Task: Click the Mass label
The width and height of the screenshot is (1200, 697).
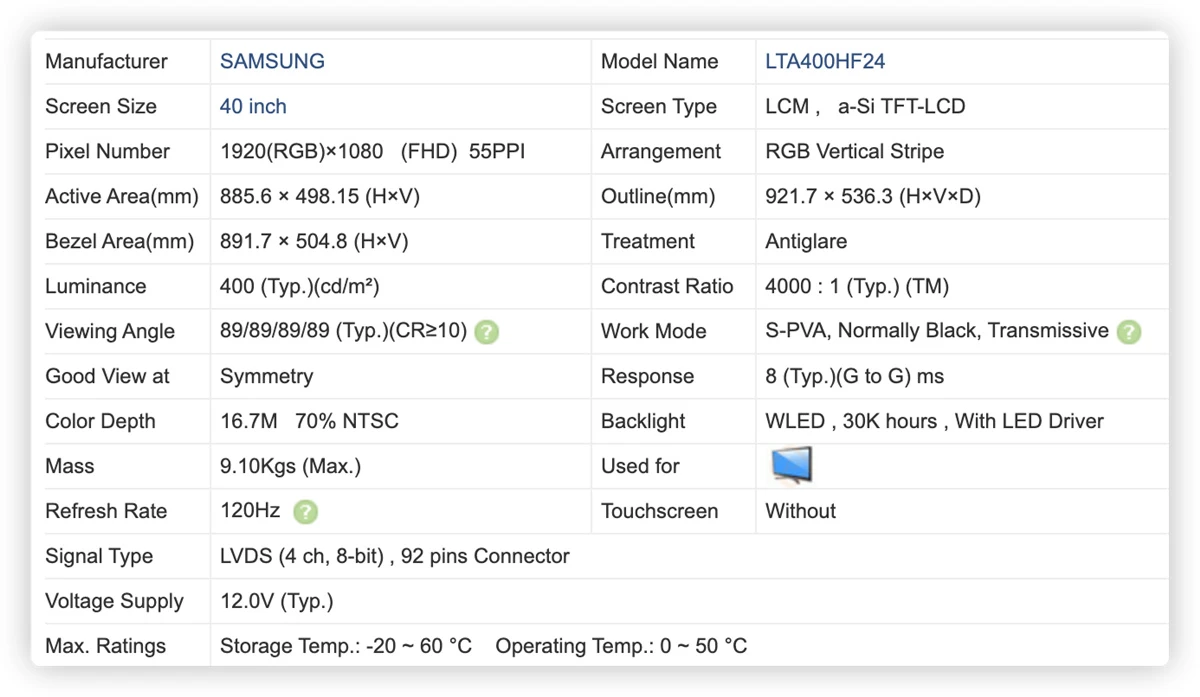Action: 70,466
